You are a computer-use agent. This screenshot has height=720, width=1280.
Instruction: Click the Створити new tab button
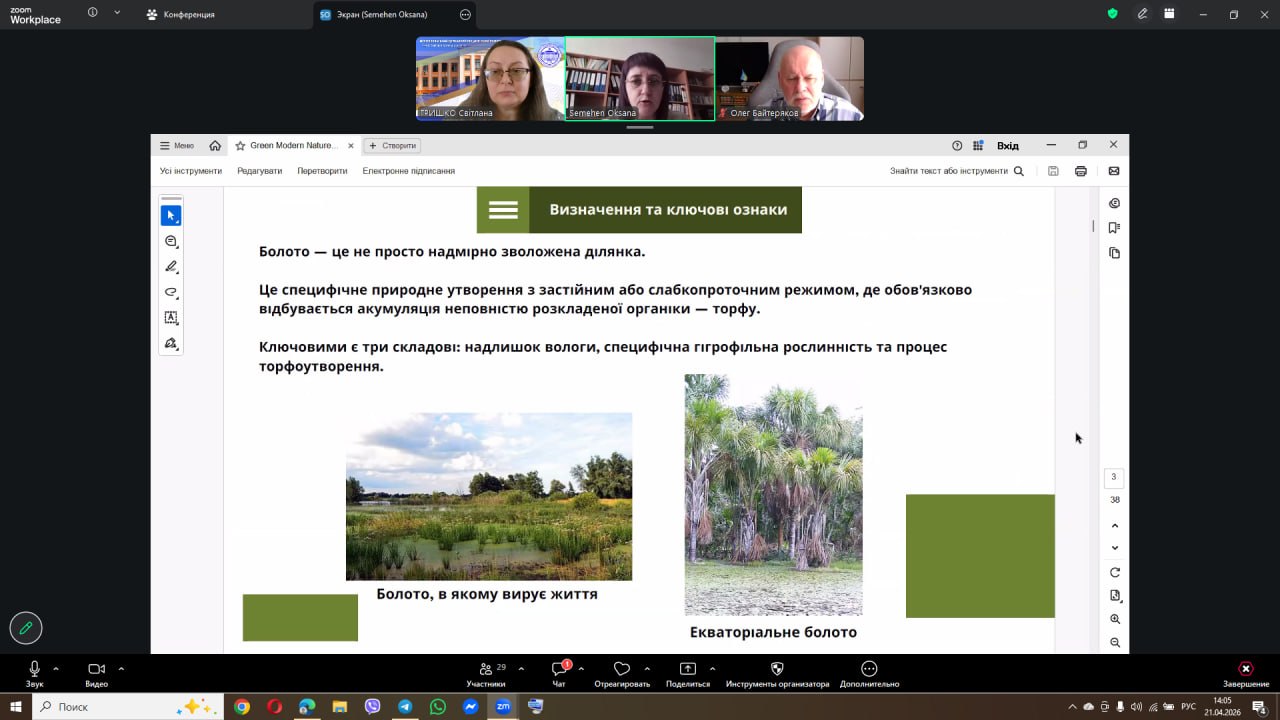tap(392, 146)
